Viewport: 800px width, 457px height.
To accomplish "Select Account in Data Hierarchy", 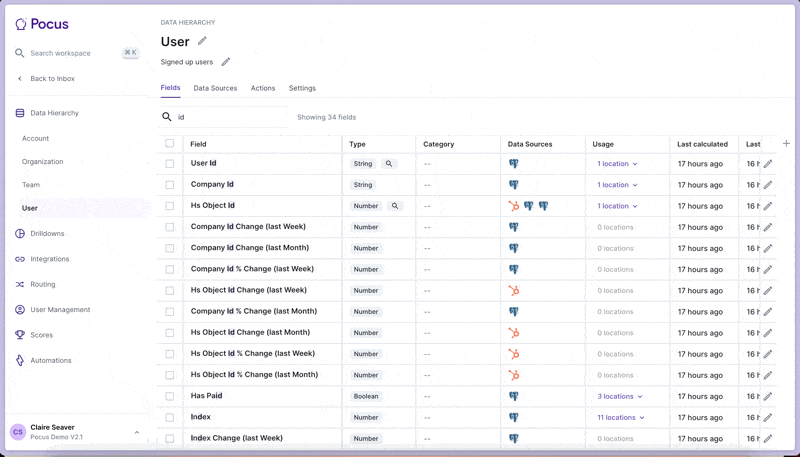I will coord(35,138).
